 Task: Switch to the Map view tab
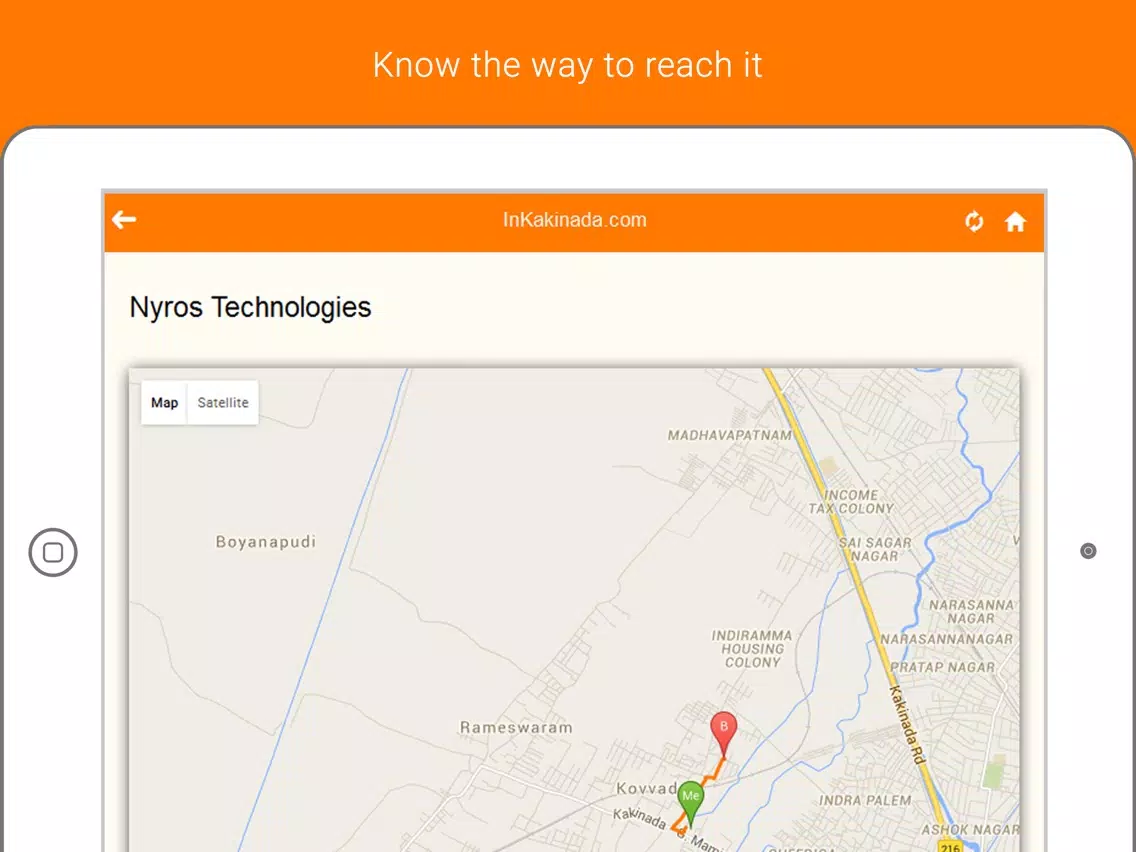coord(164,403)
